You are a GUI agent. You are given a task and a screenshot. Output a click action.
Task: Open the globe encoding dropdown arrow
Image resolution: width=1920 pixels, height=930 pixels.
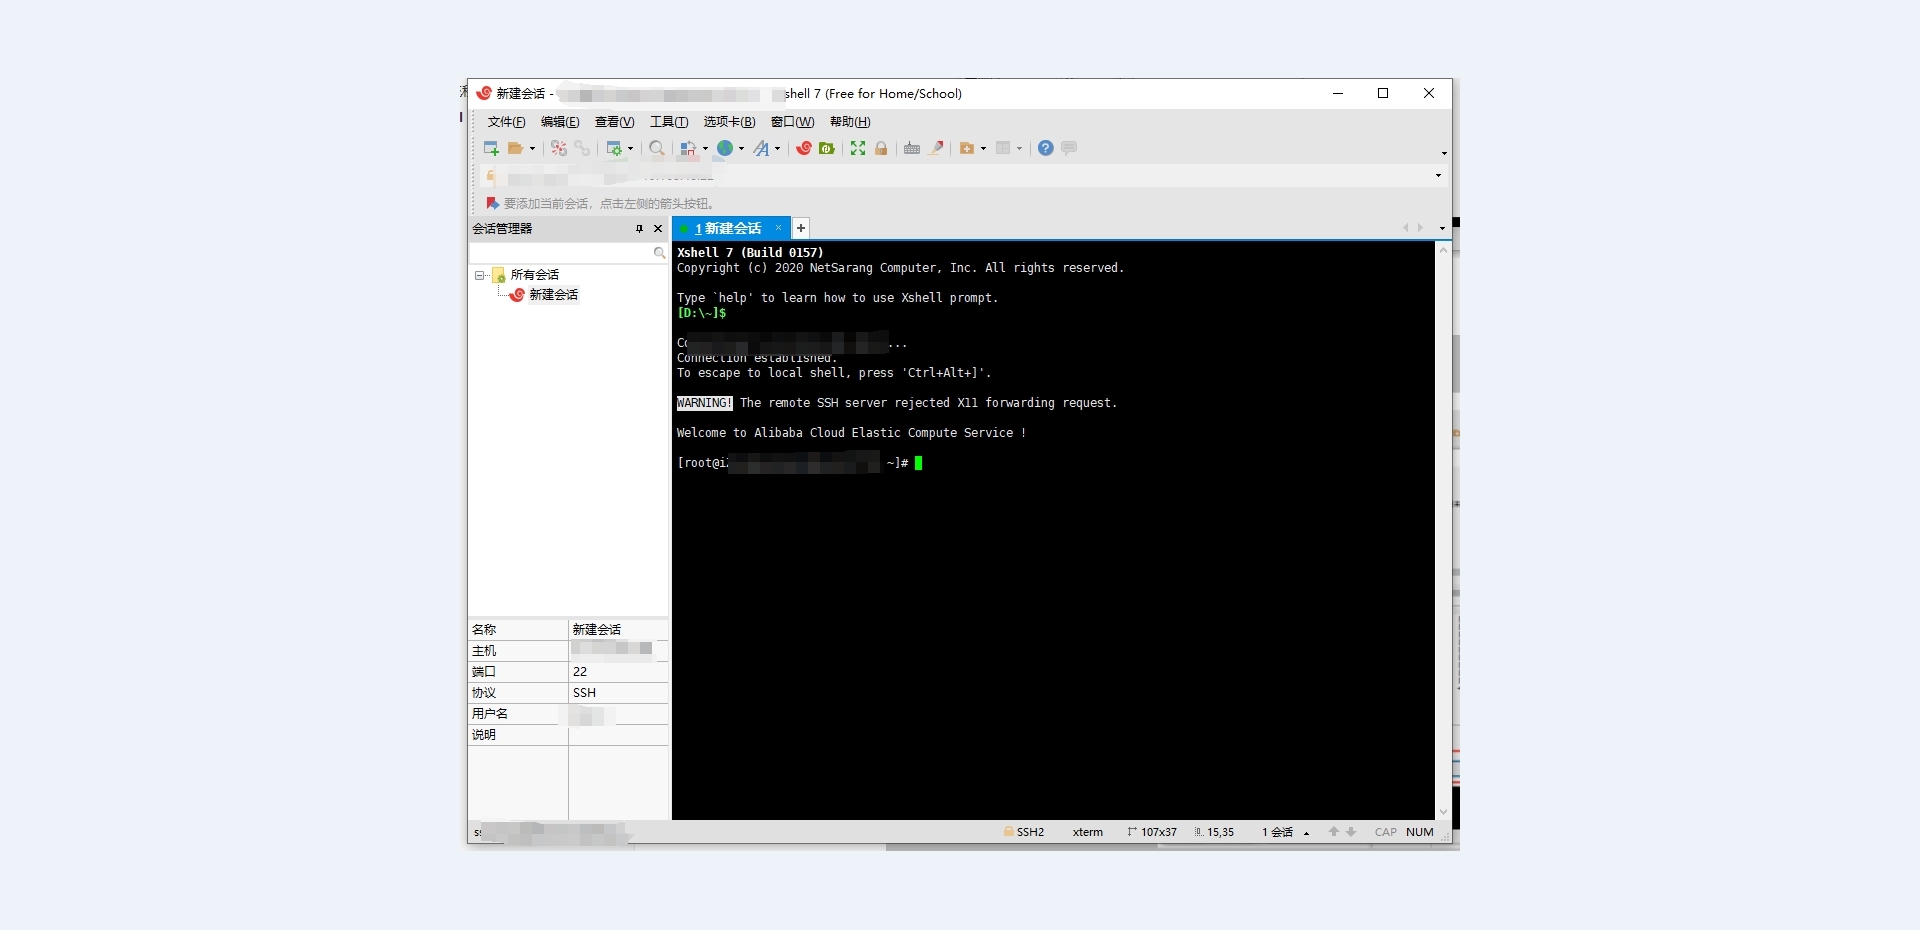tap(741, 149)
